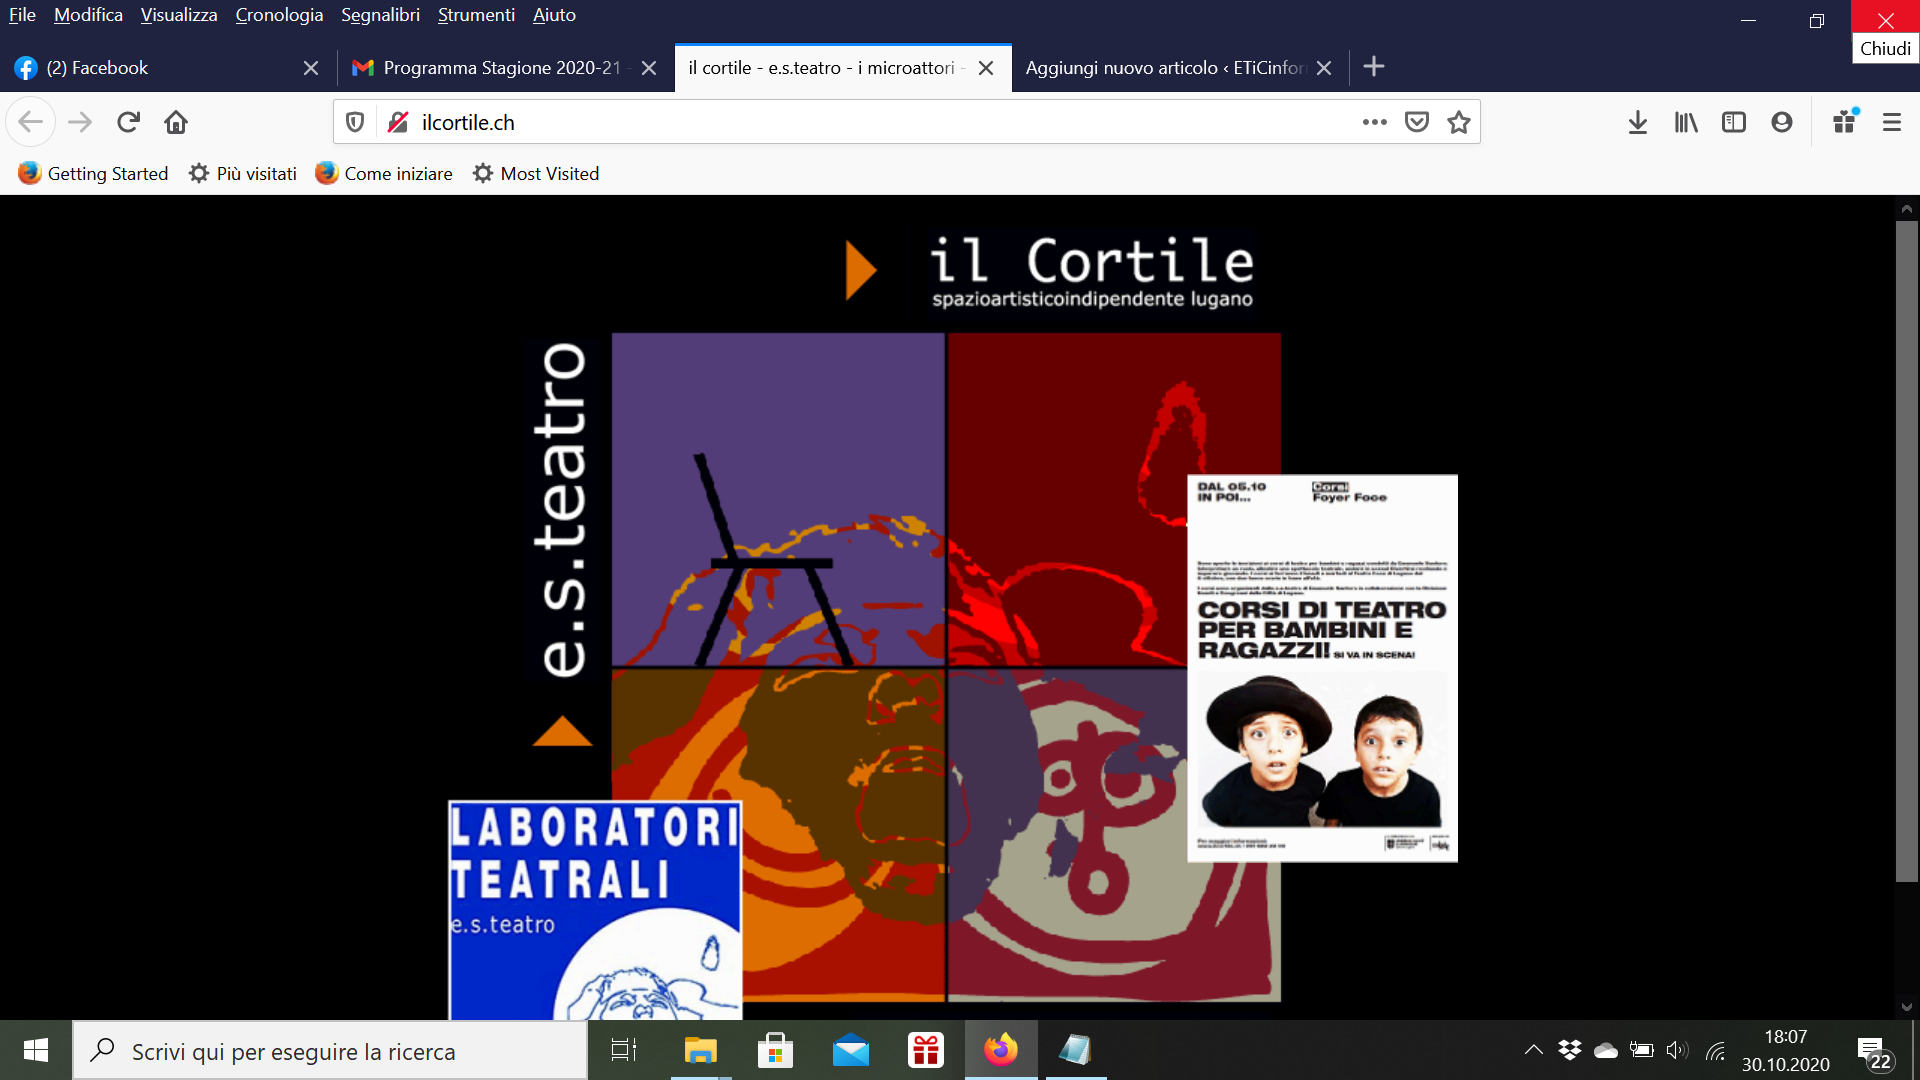The width and height of the screenshot is (1920, 1080).
Task: Click the il Cortile logo header
Action: click(1091, 271)
